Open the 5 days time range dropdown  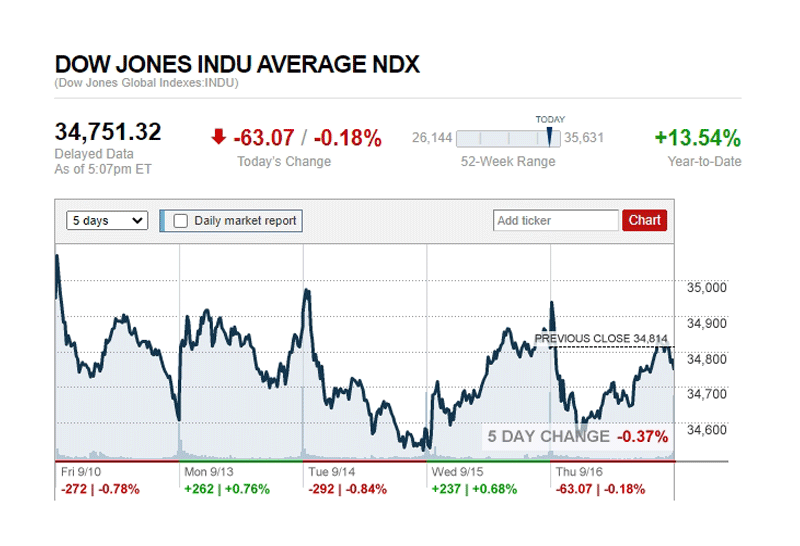coord(108,221)
